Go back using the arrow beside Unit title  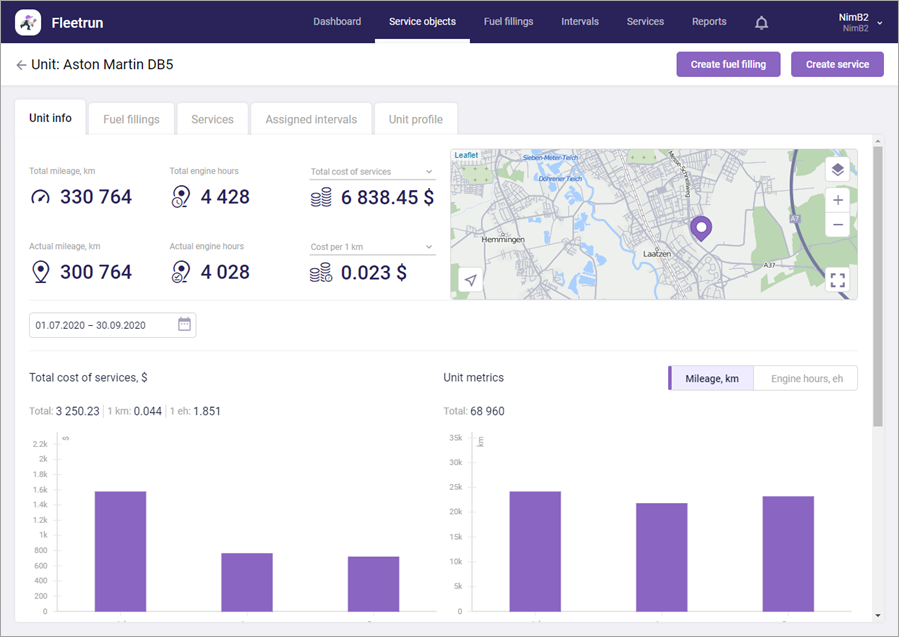(x=21, y=65)
